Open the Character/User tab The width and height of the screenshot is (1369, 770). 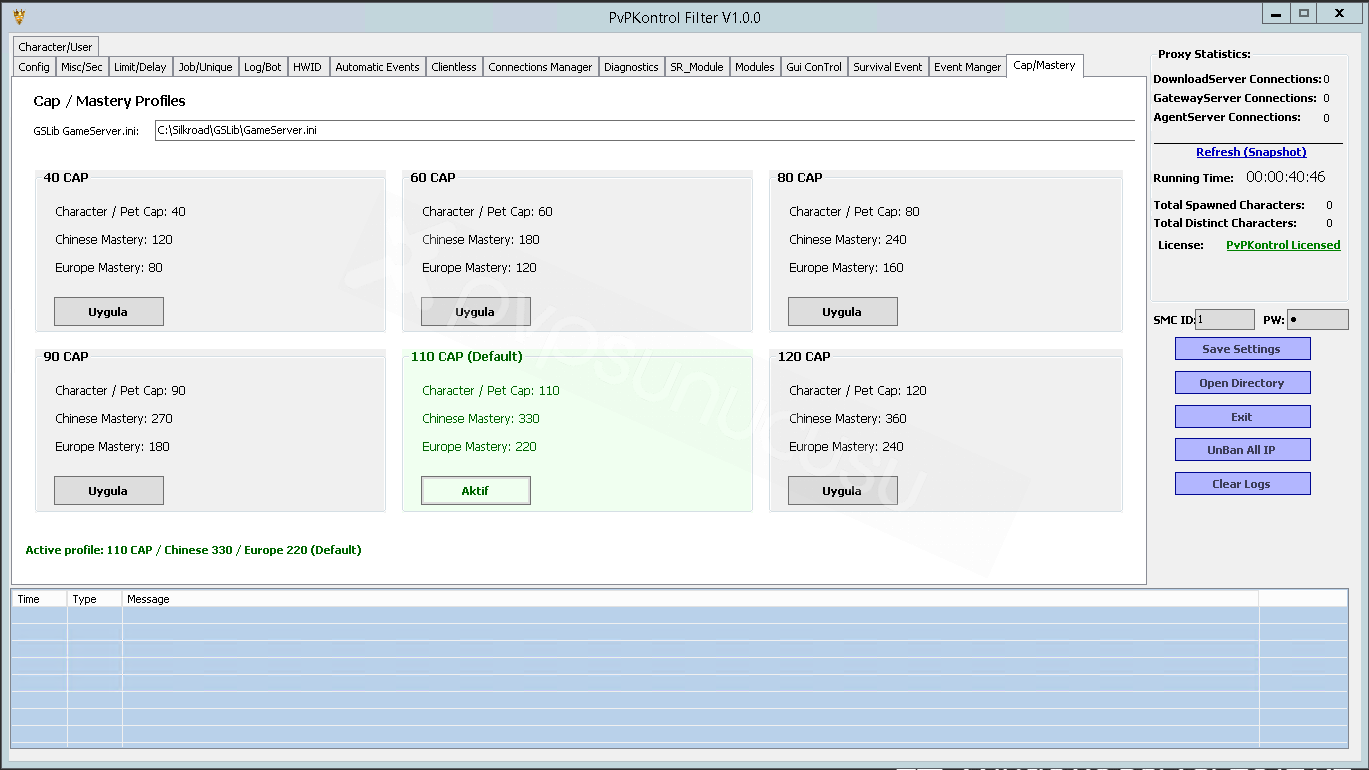tap(56, 47)
